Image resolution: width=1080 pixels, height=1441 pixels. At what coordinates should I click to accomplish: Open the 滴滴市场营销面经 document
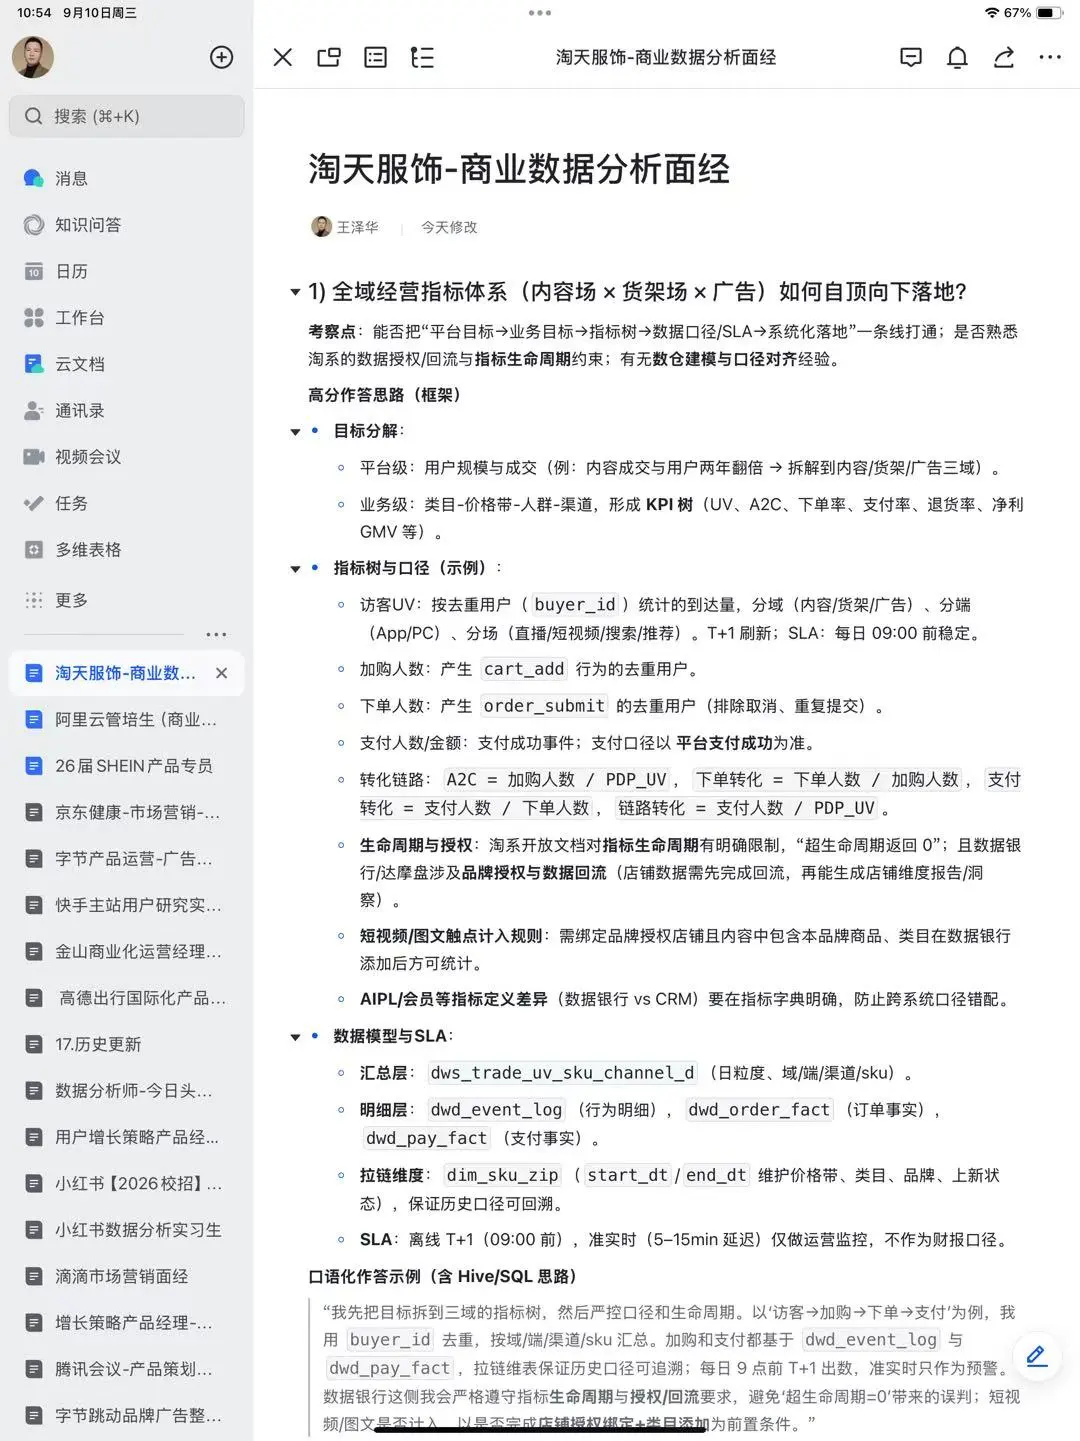pyautogui.click(x=127, y=1276)
